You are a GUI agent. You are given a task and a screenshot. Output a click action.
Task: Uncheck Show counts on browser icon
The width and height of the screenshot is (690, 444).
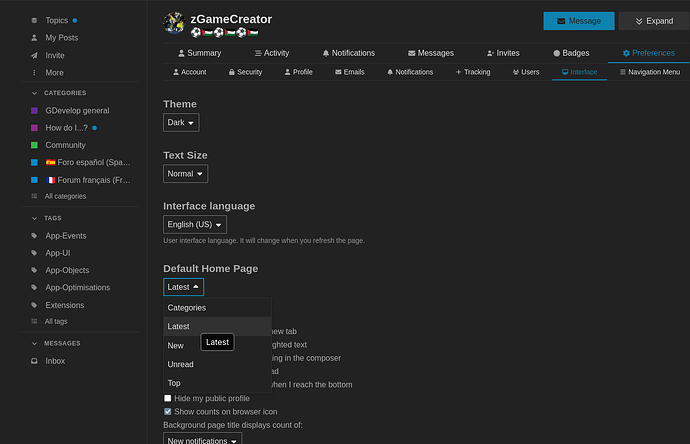[168, 411]
